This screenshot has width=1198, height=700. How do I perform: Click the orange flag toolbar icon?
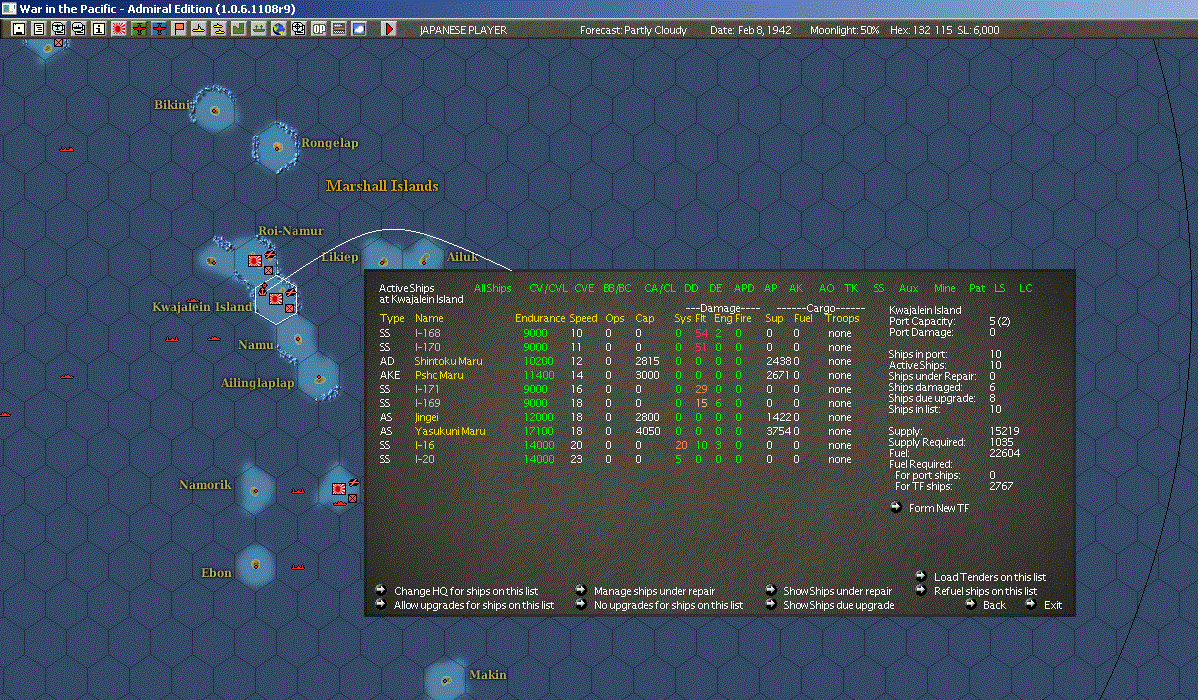(x=179, y=29)
